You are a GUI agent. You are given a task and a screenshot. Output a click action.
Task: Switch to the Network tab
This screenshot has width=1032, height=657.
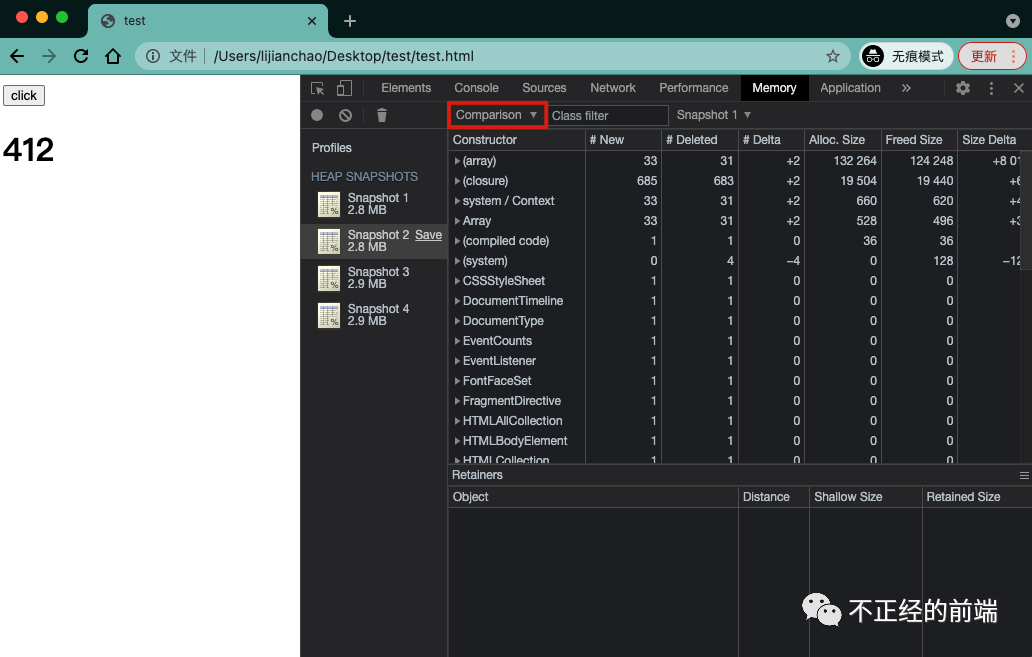point(613,88)
